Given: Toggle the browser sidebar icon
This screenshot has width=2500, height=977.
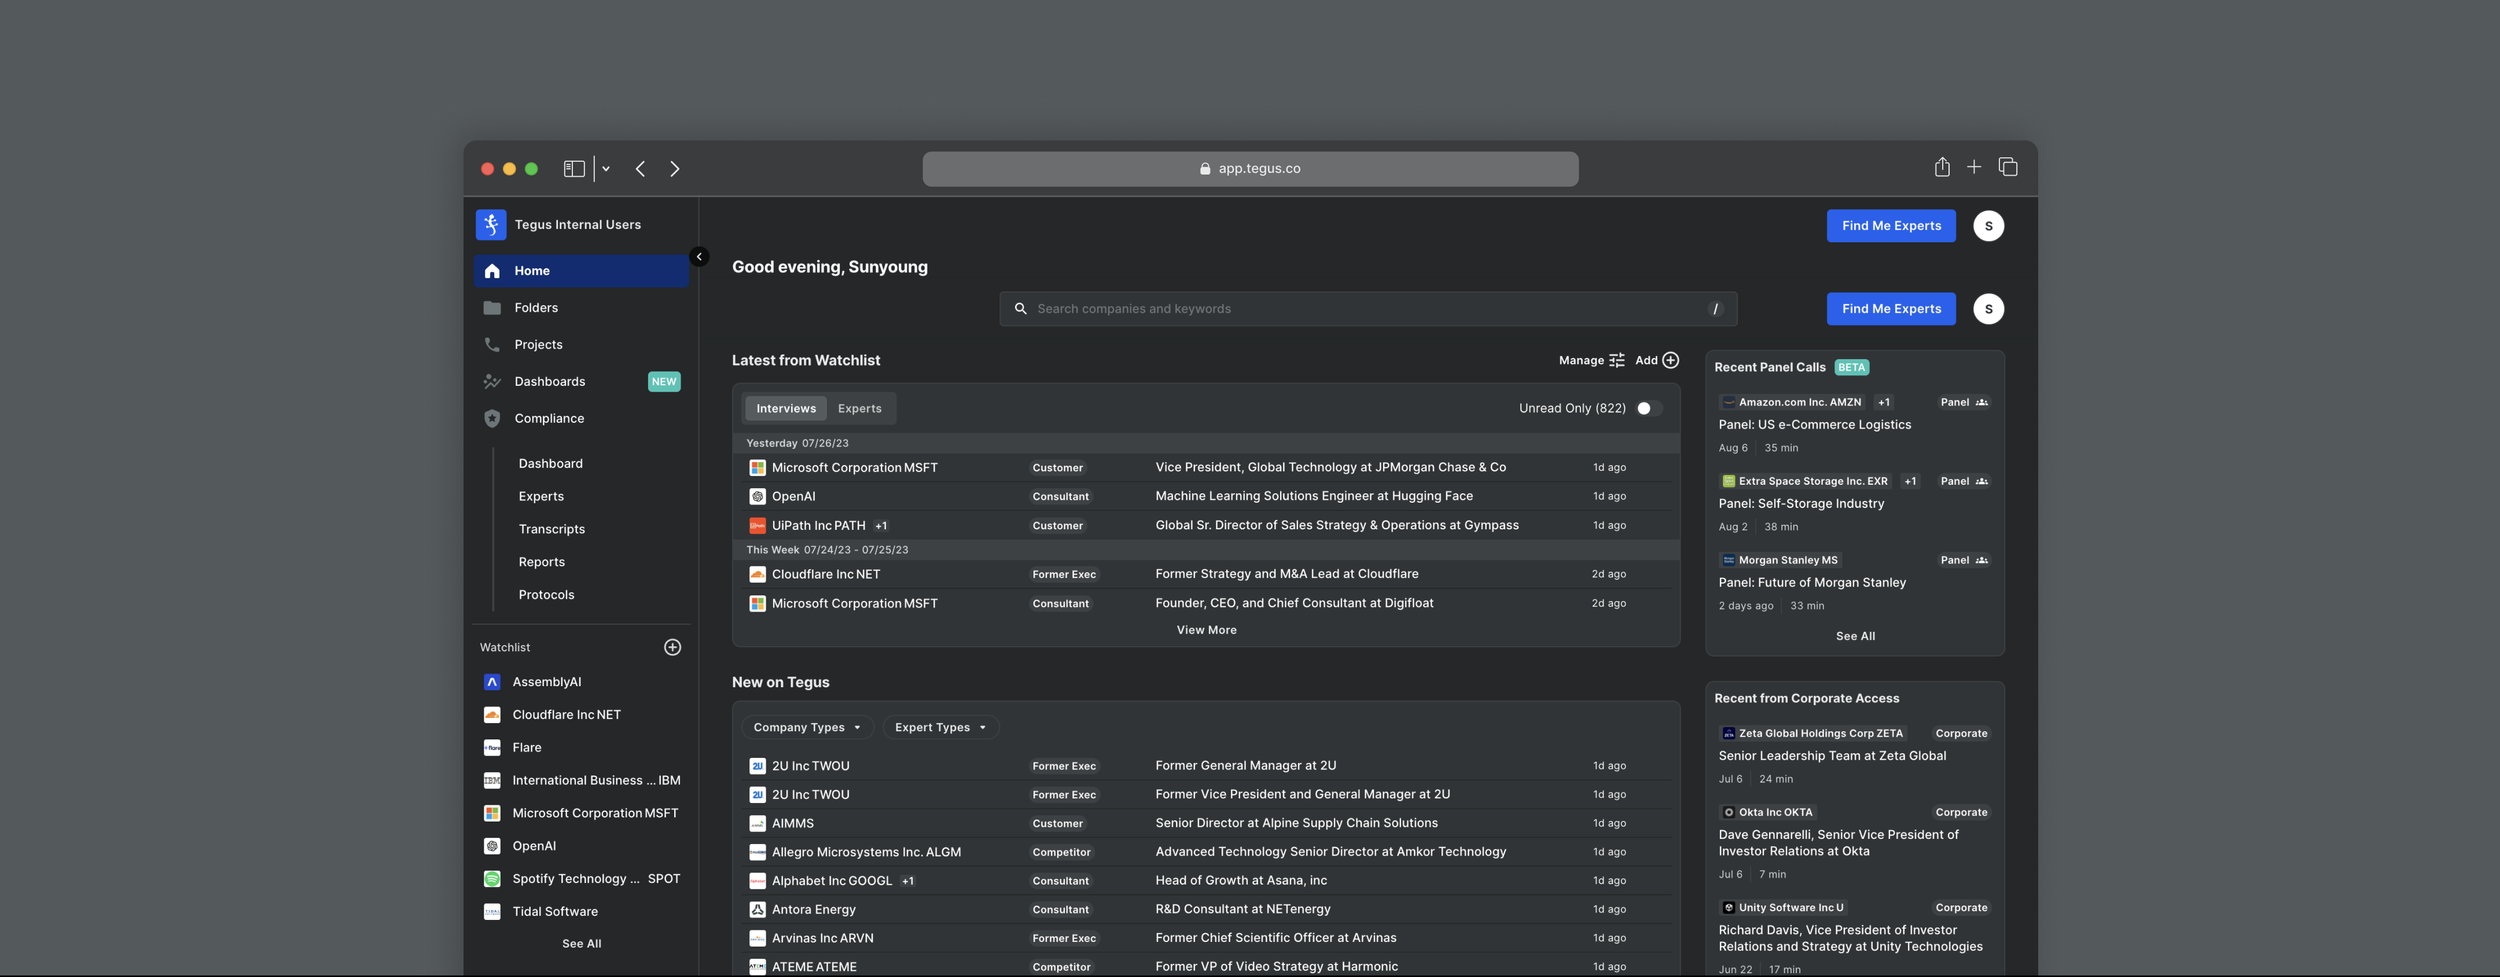Looking at the screenshot, I should 574,169.
